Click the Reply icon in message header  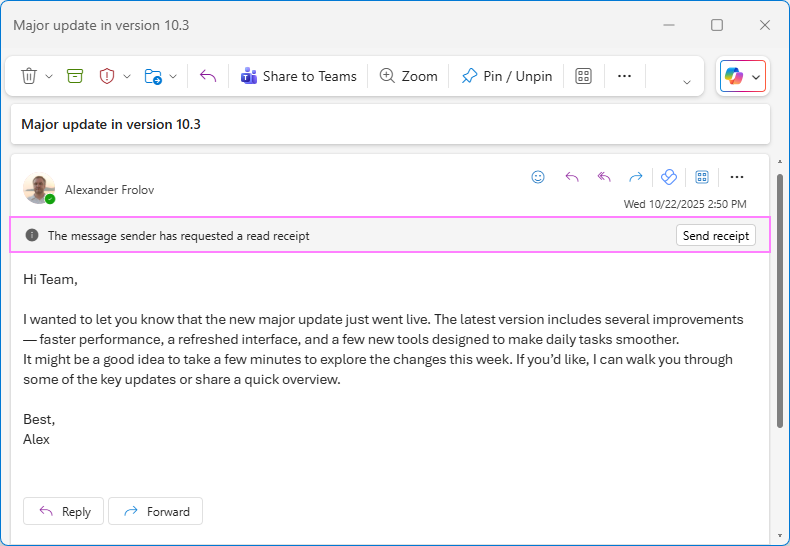point(572,177)
